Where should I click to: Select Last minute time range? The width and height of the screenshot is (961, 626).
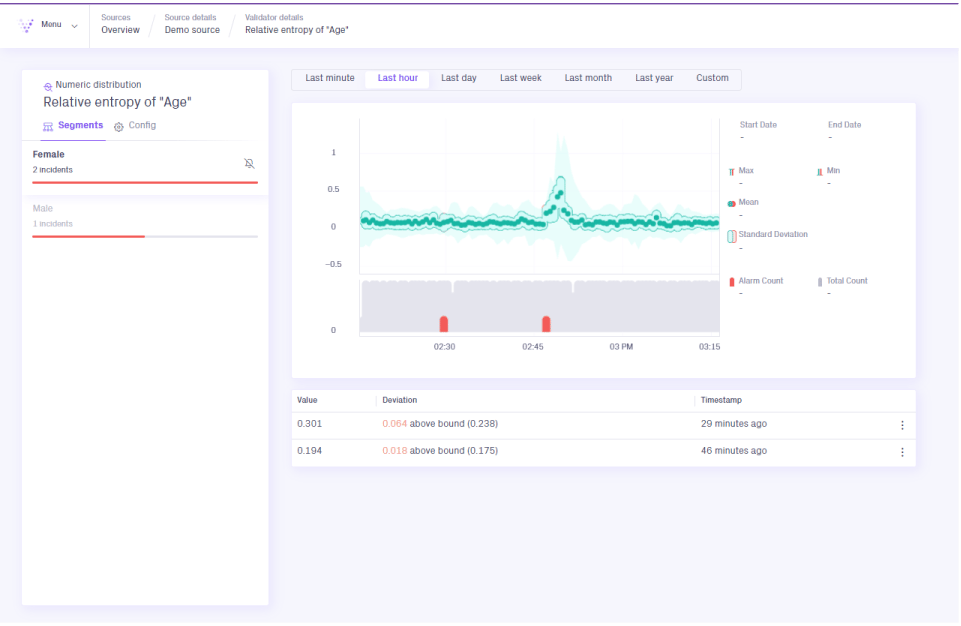pyautogui.click(x=330, y=78)
